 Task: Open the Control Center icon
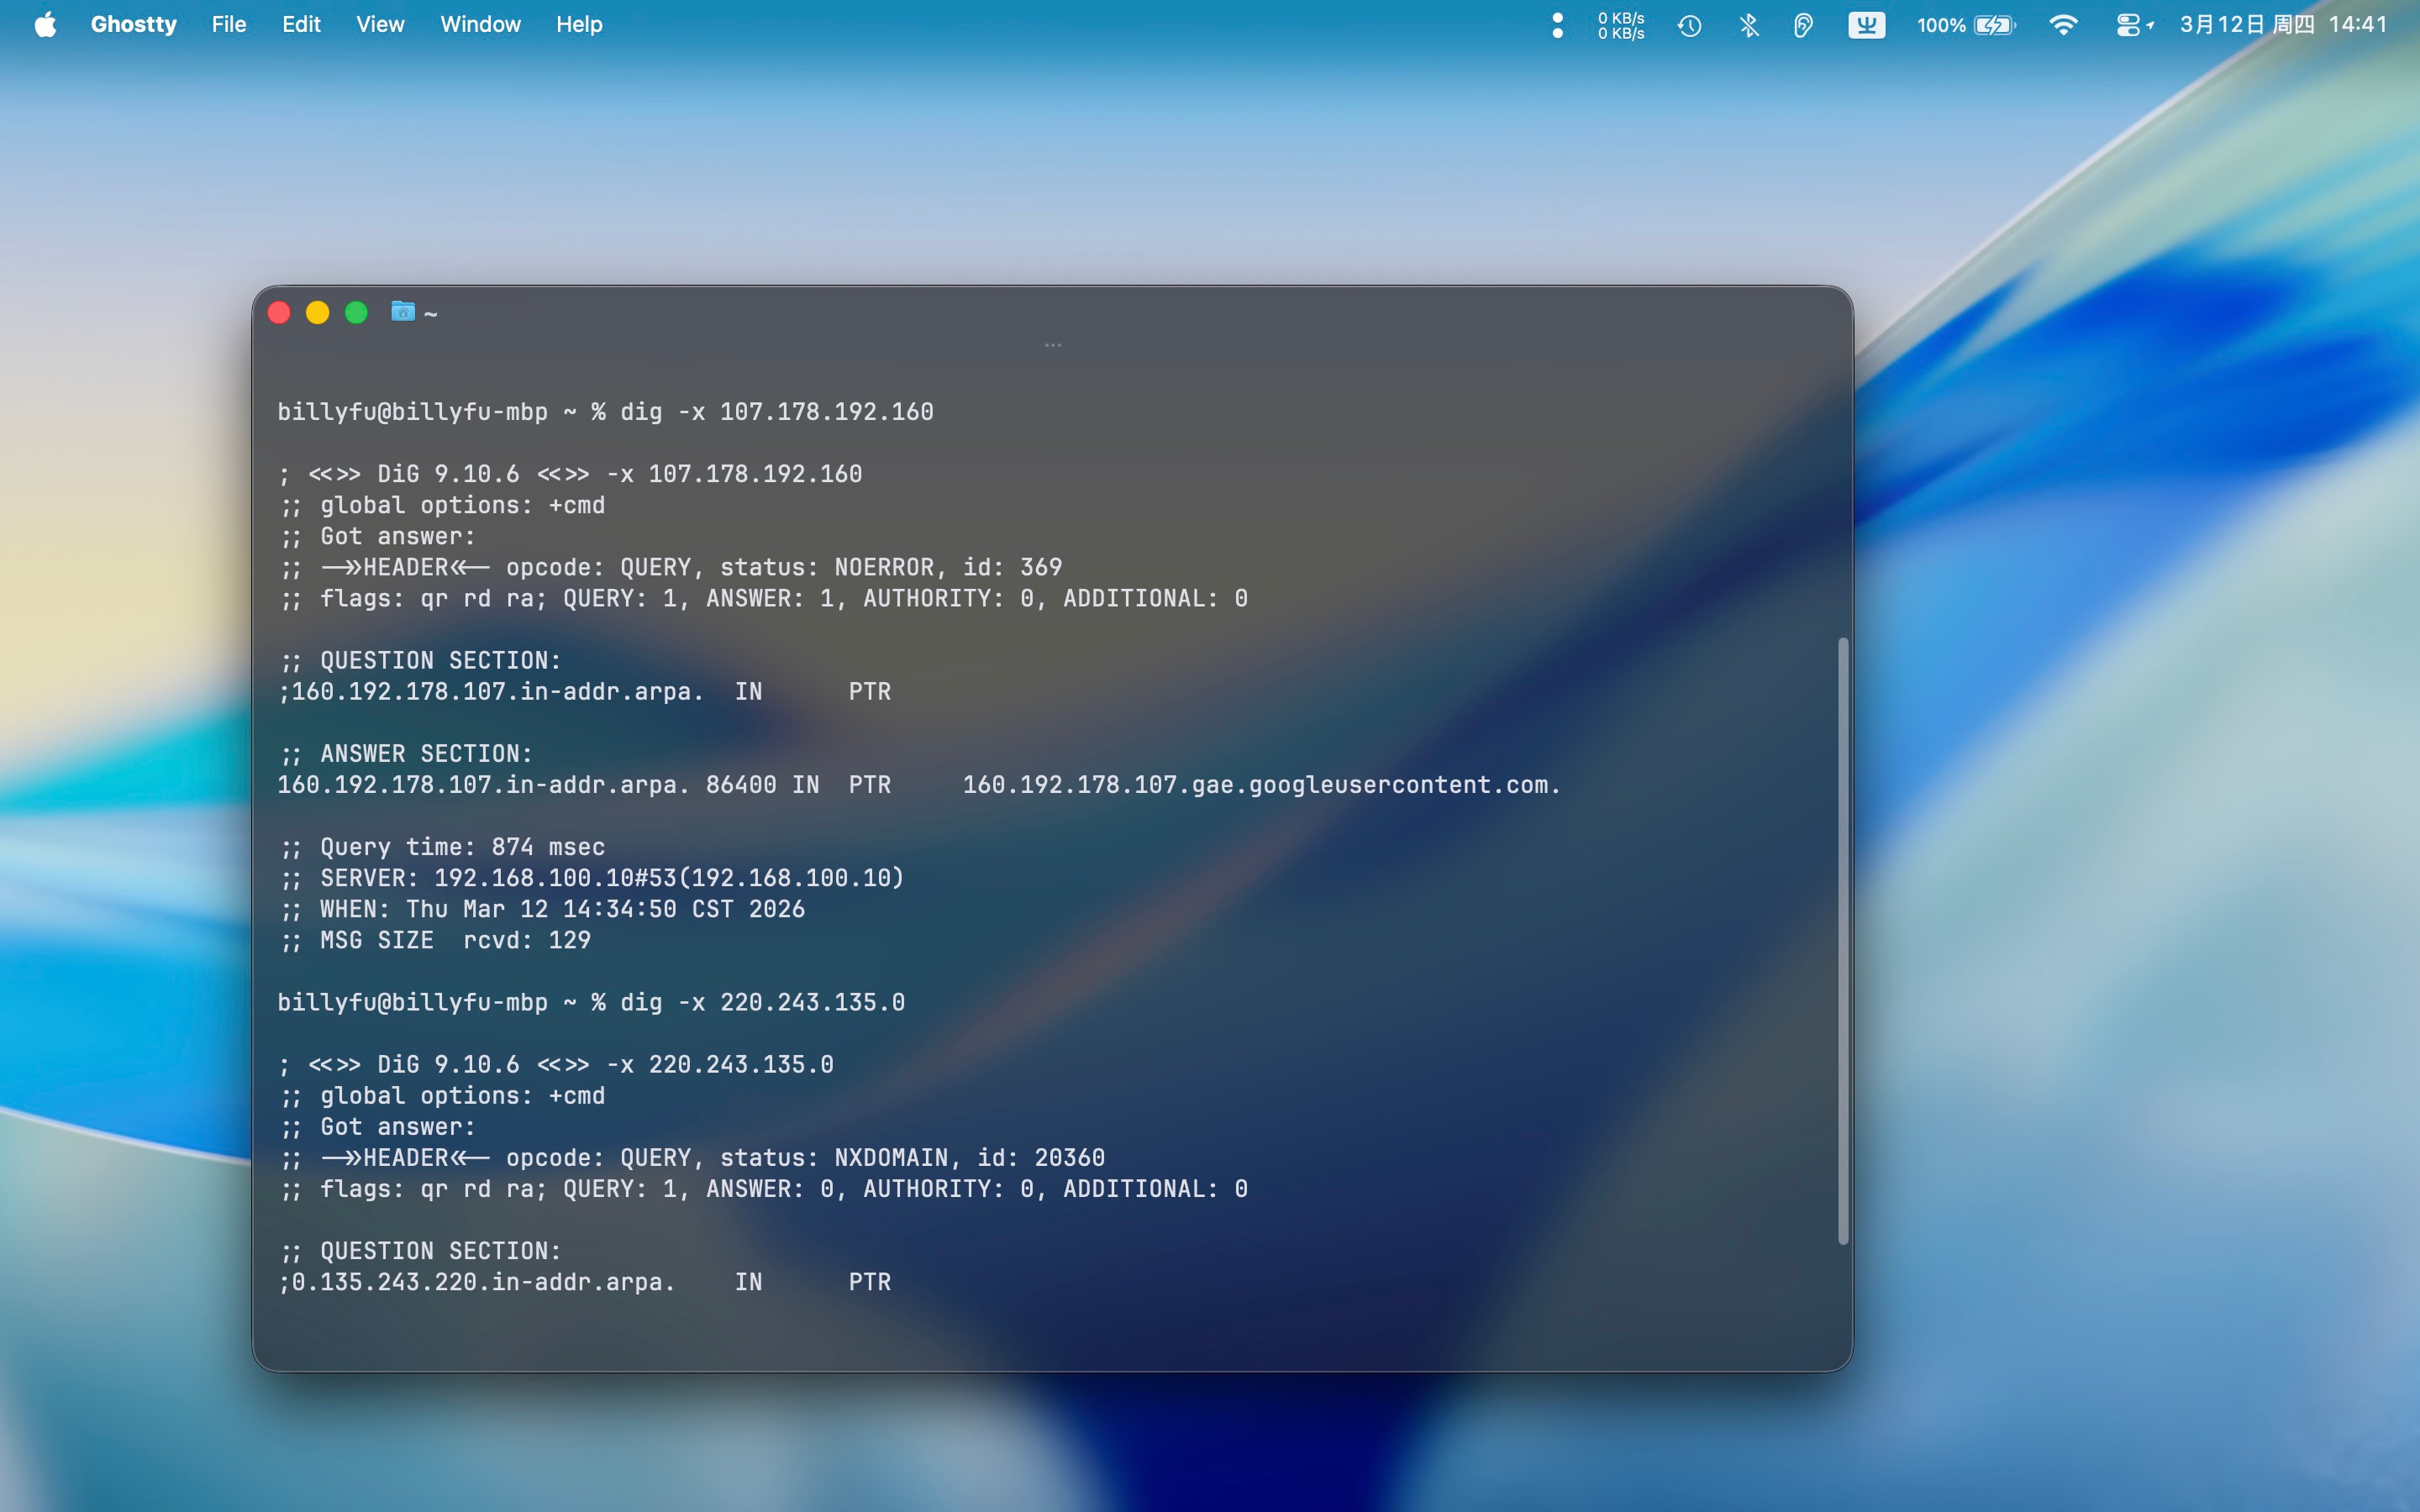pos(2128,25)
